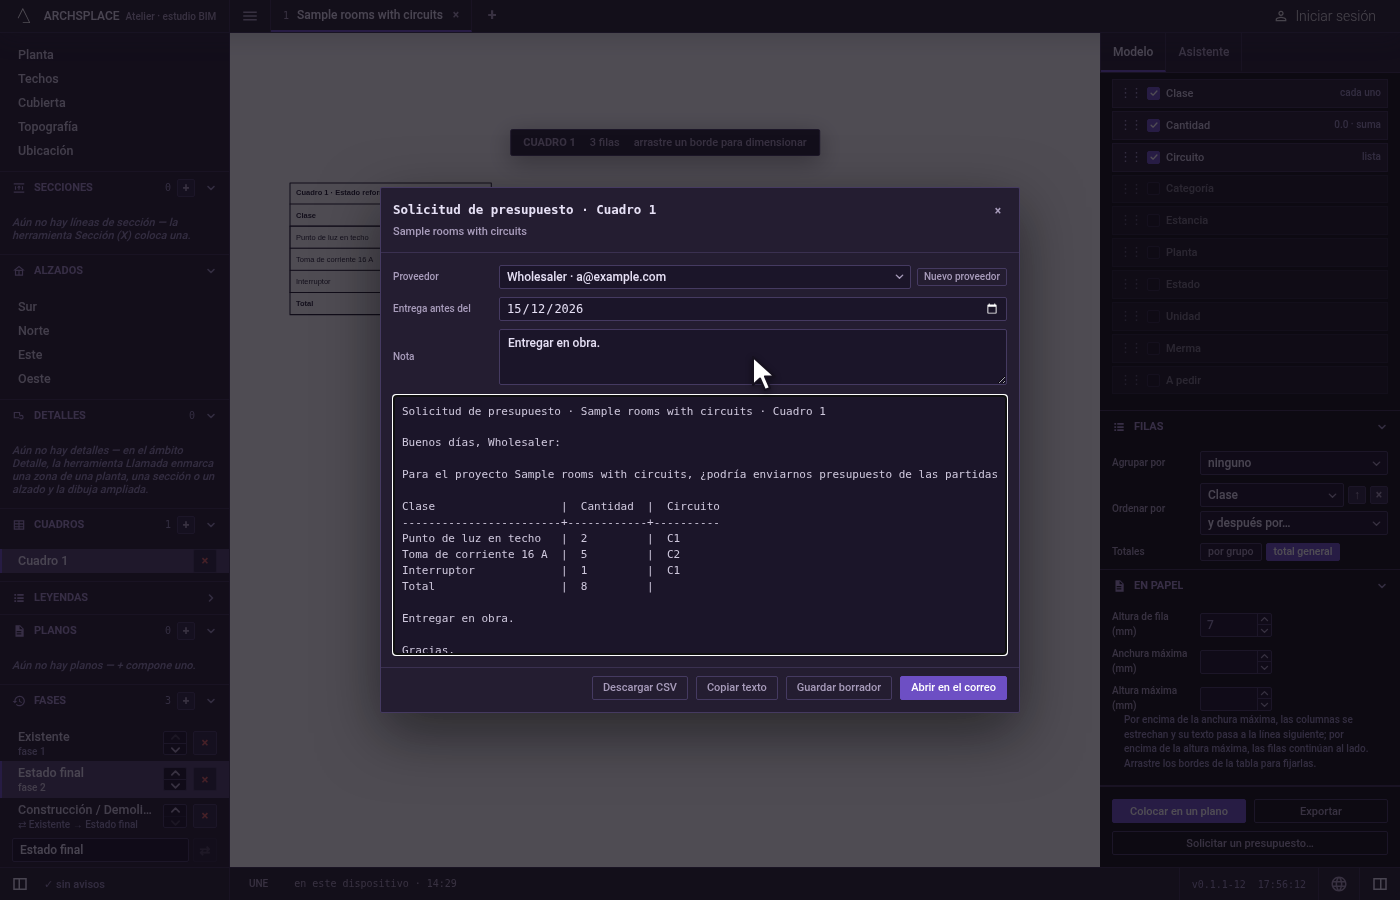Click into the Nota text field
Image resolution: width=1400 pixels, height=900 pixels.
coord(753,357)
